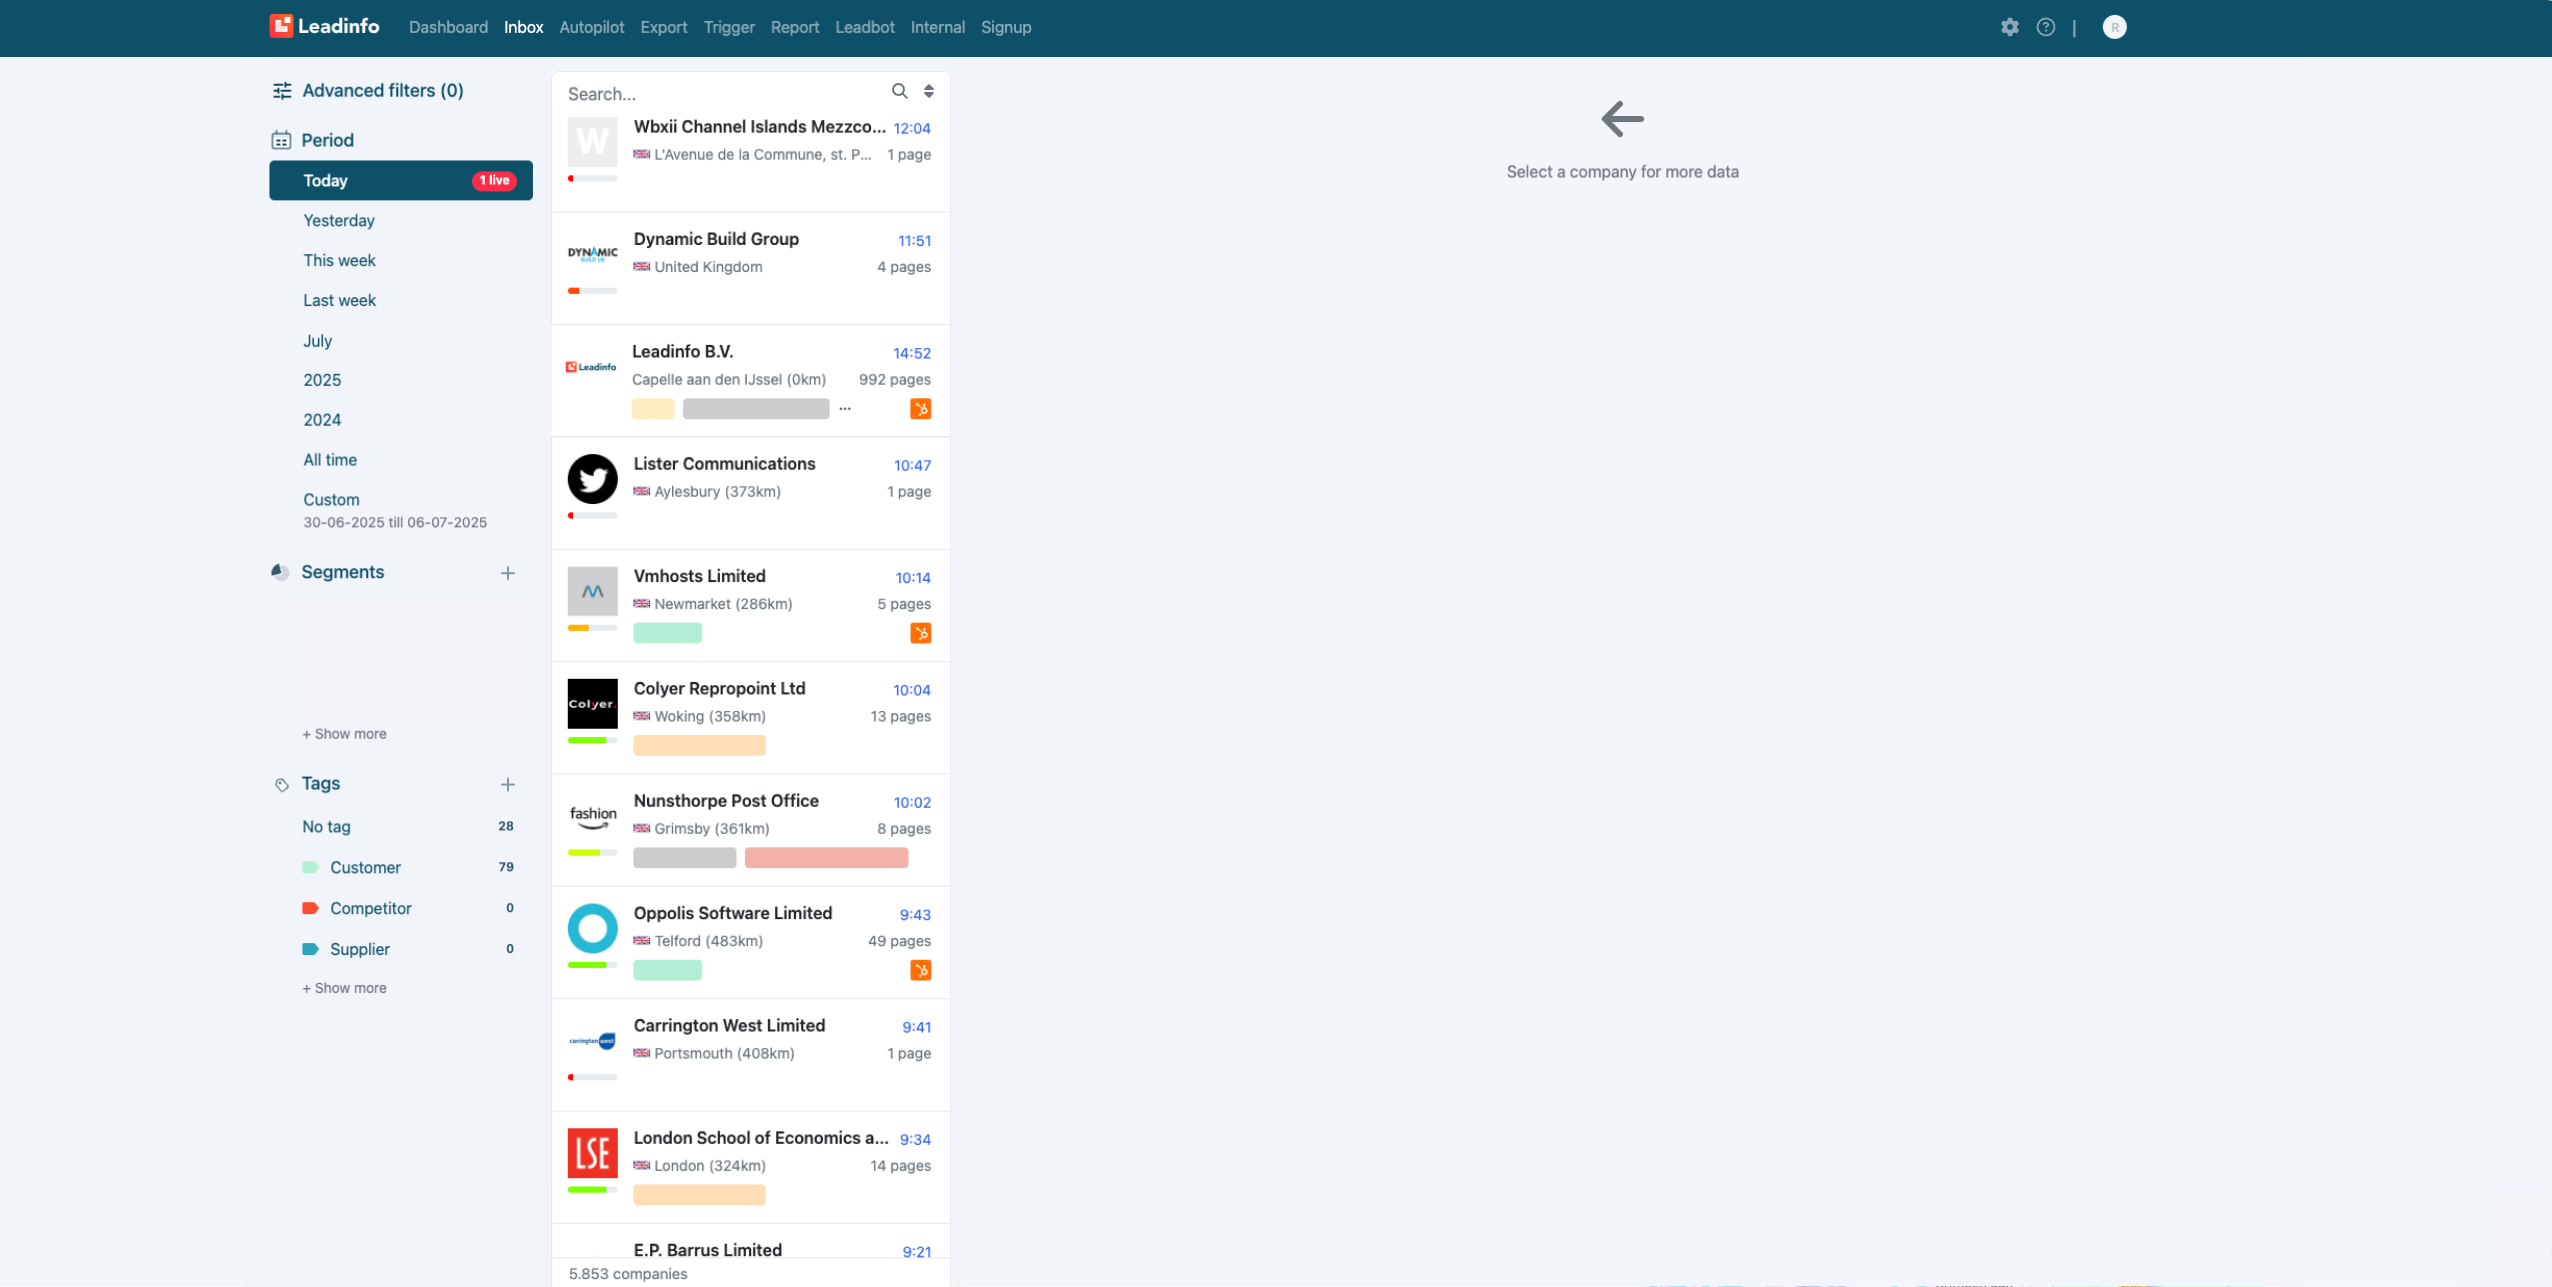Open the Trigger menu
Screen dimensions: 2552x1287
click(x=729, y=27)
